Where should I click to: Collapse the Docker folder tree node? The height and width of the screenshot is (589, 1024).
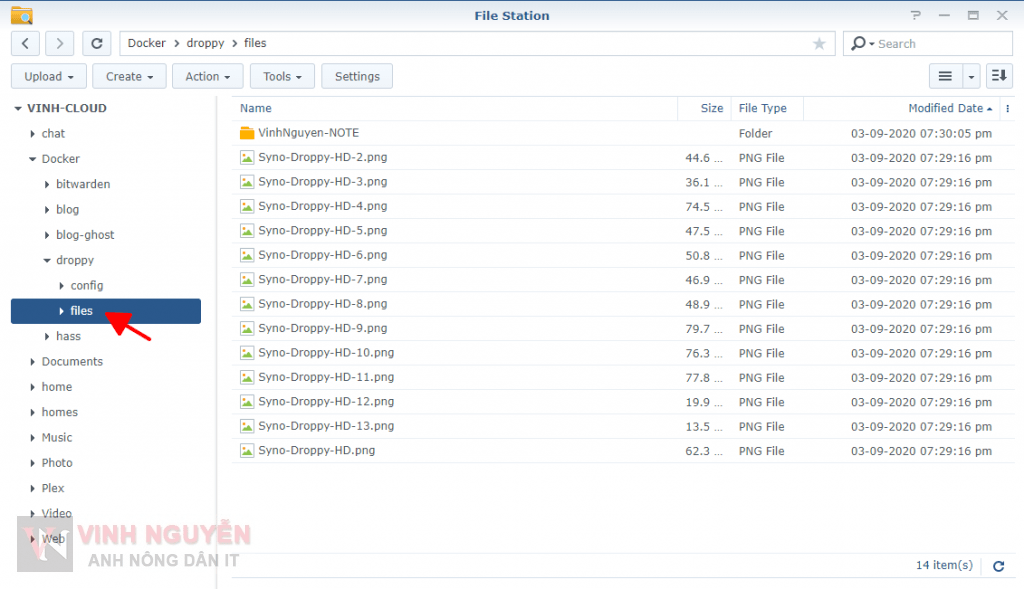pyautogui.click(x=32, y=159)
